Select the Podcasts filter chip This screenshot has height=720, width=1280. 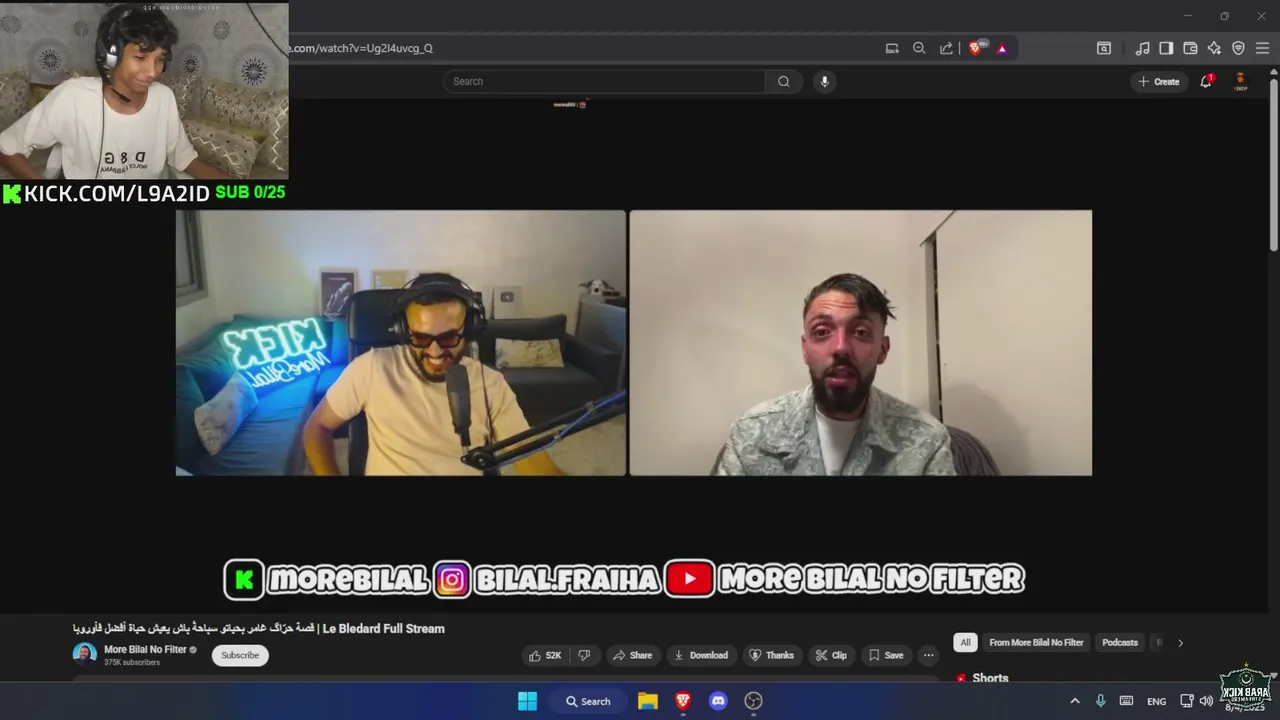pos(1120,643)
